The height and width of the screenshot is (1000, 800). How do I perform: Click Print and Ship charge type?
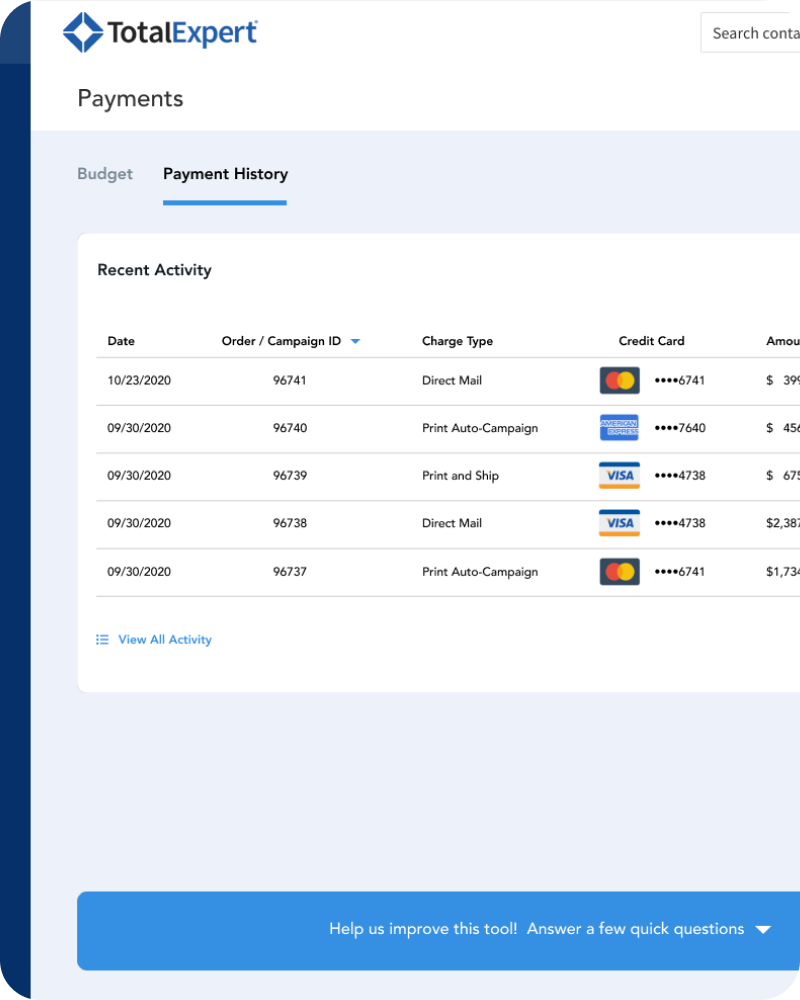pyautogui.click(x=460, y=476)
